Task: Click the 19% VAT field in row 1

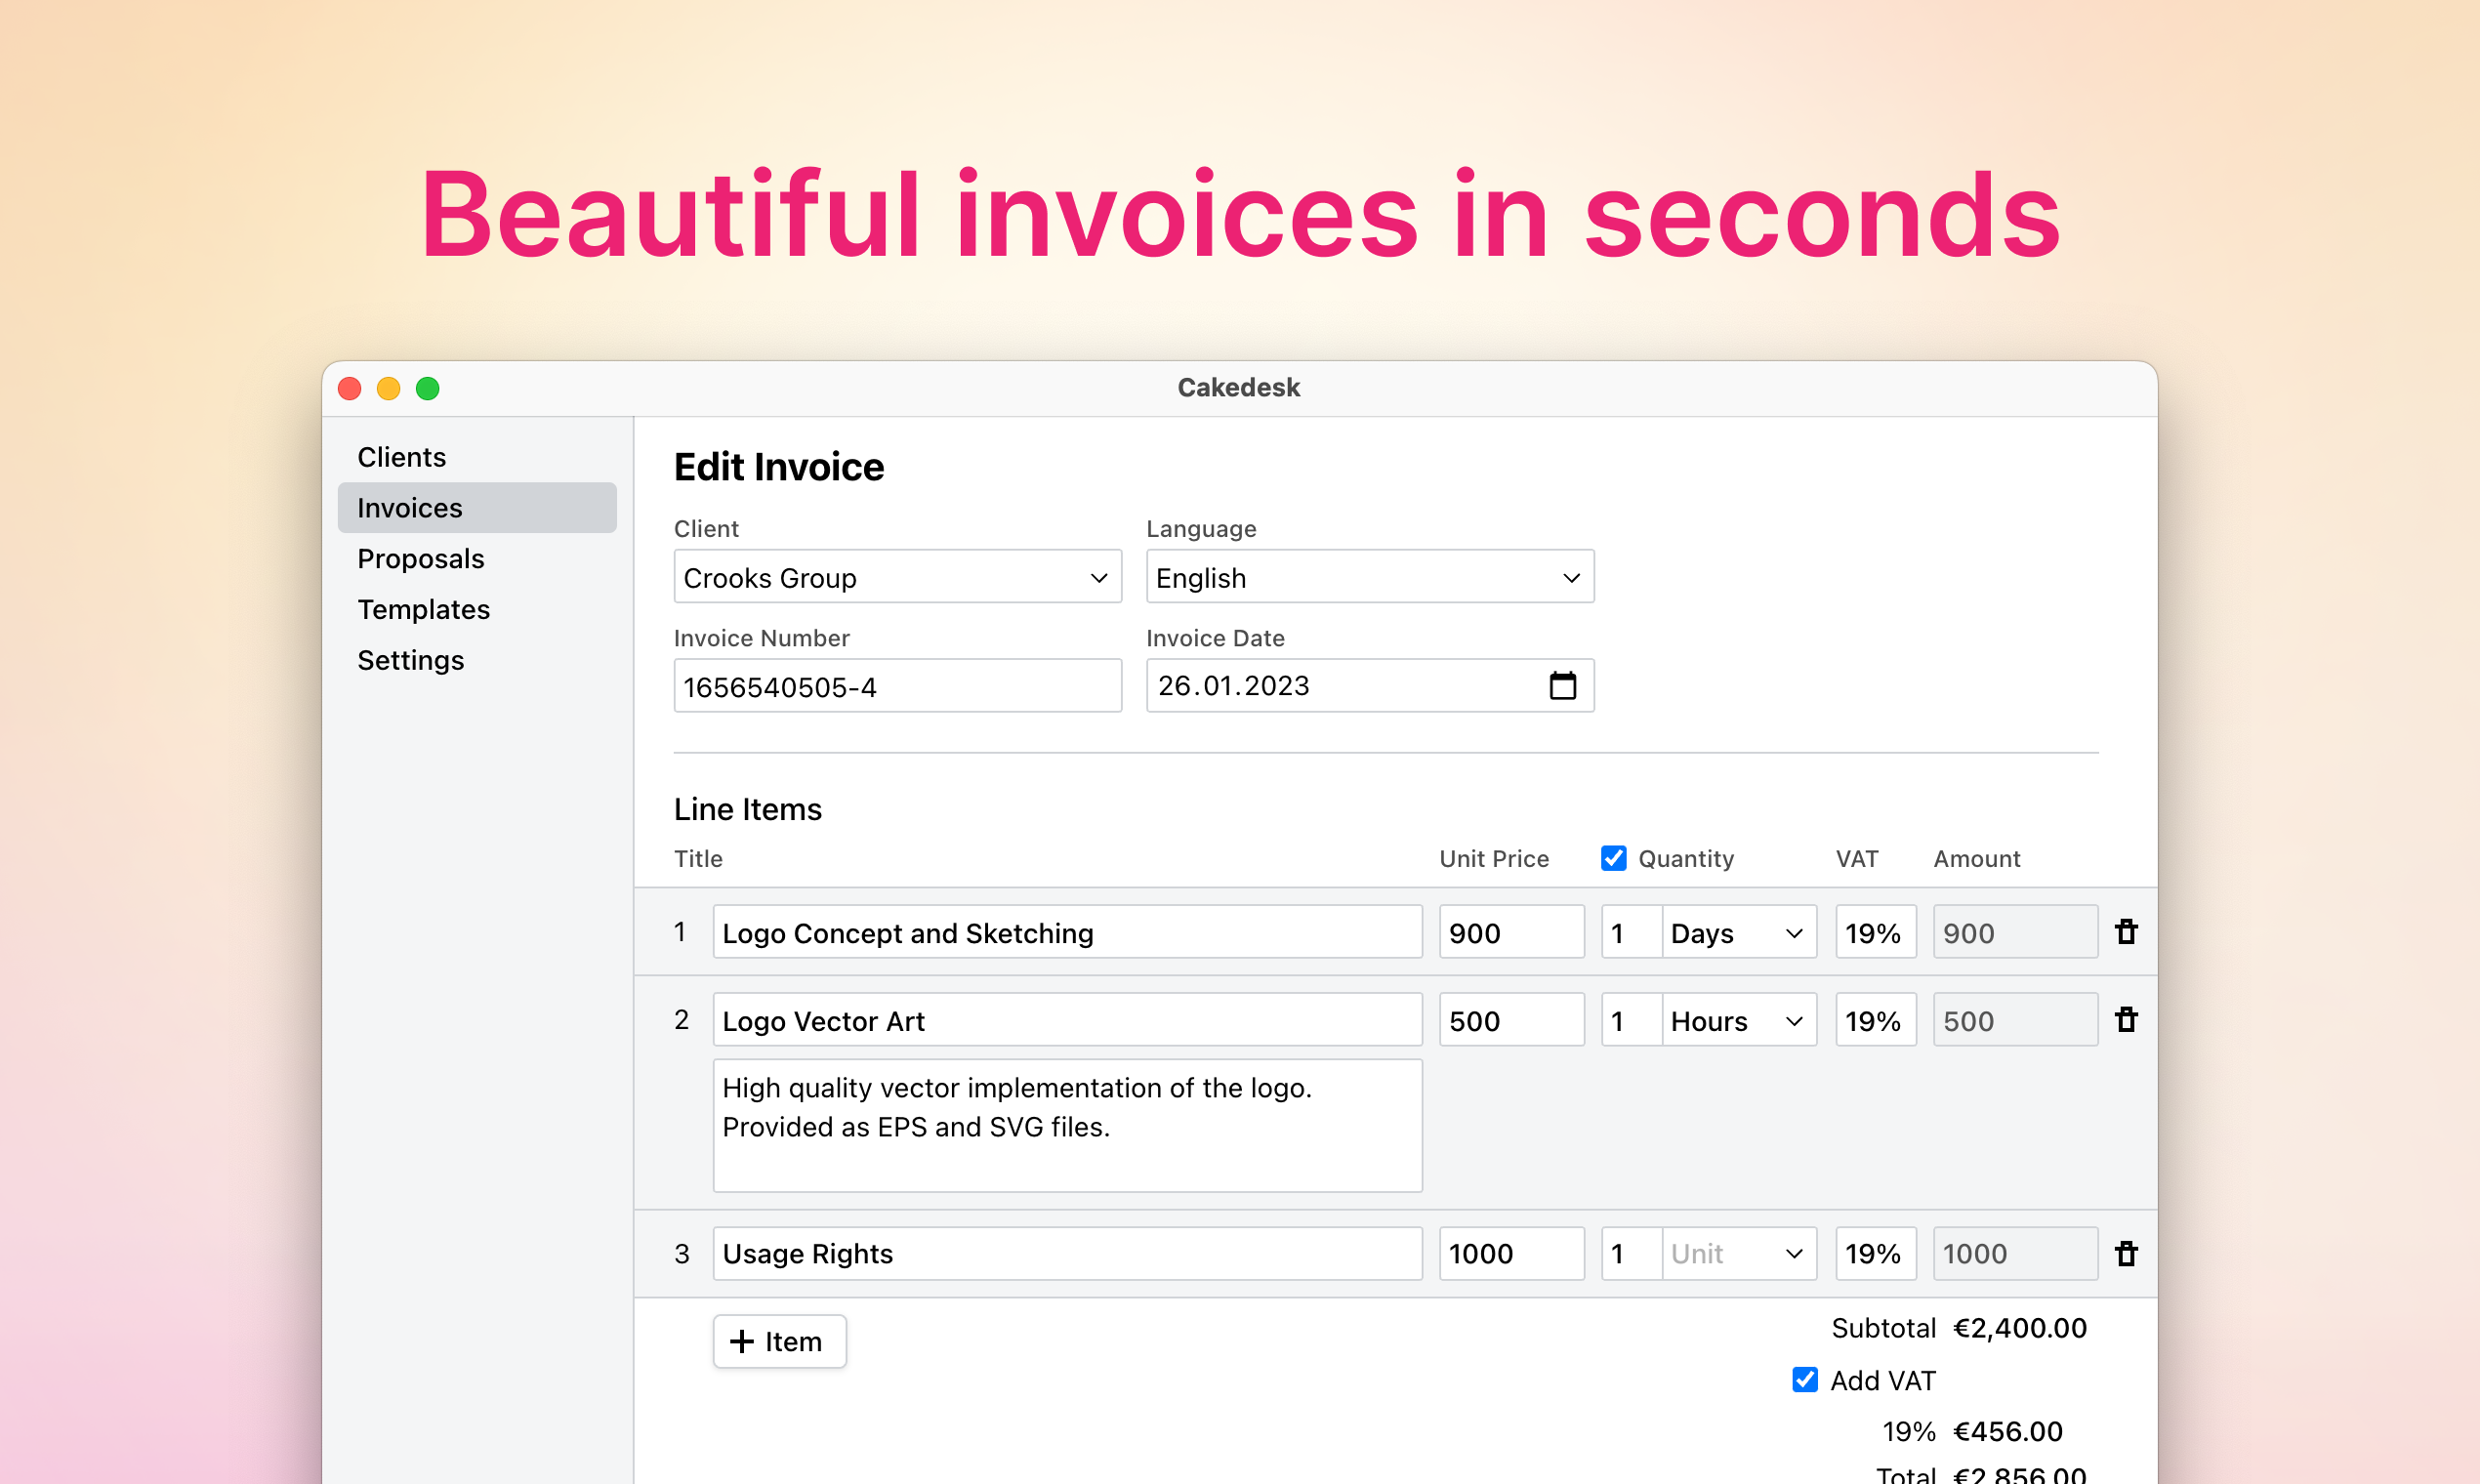Action: [x=1876, y=932]
